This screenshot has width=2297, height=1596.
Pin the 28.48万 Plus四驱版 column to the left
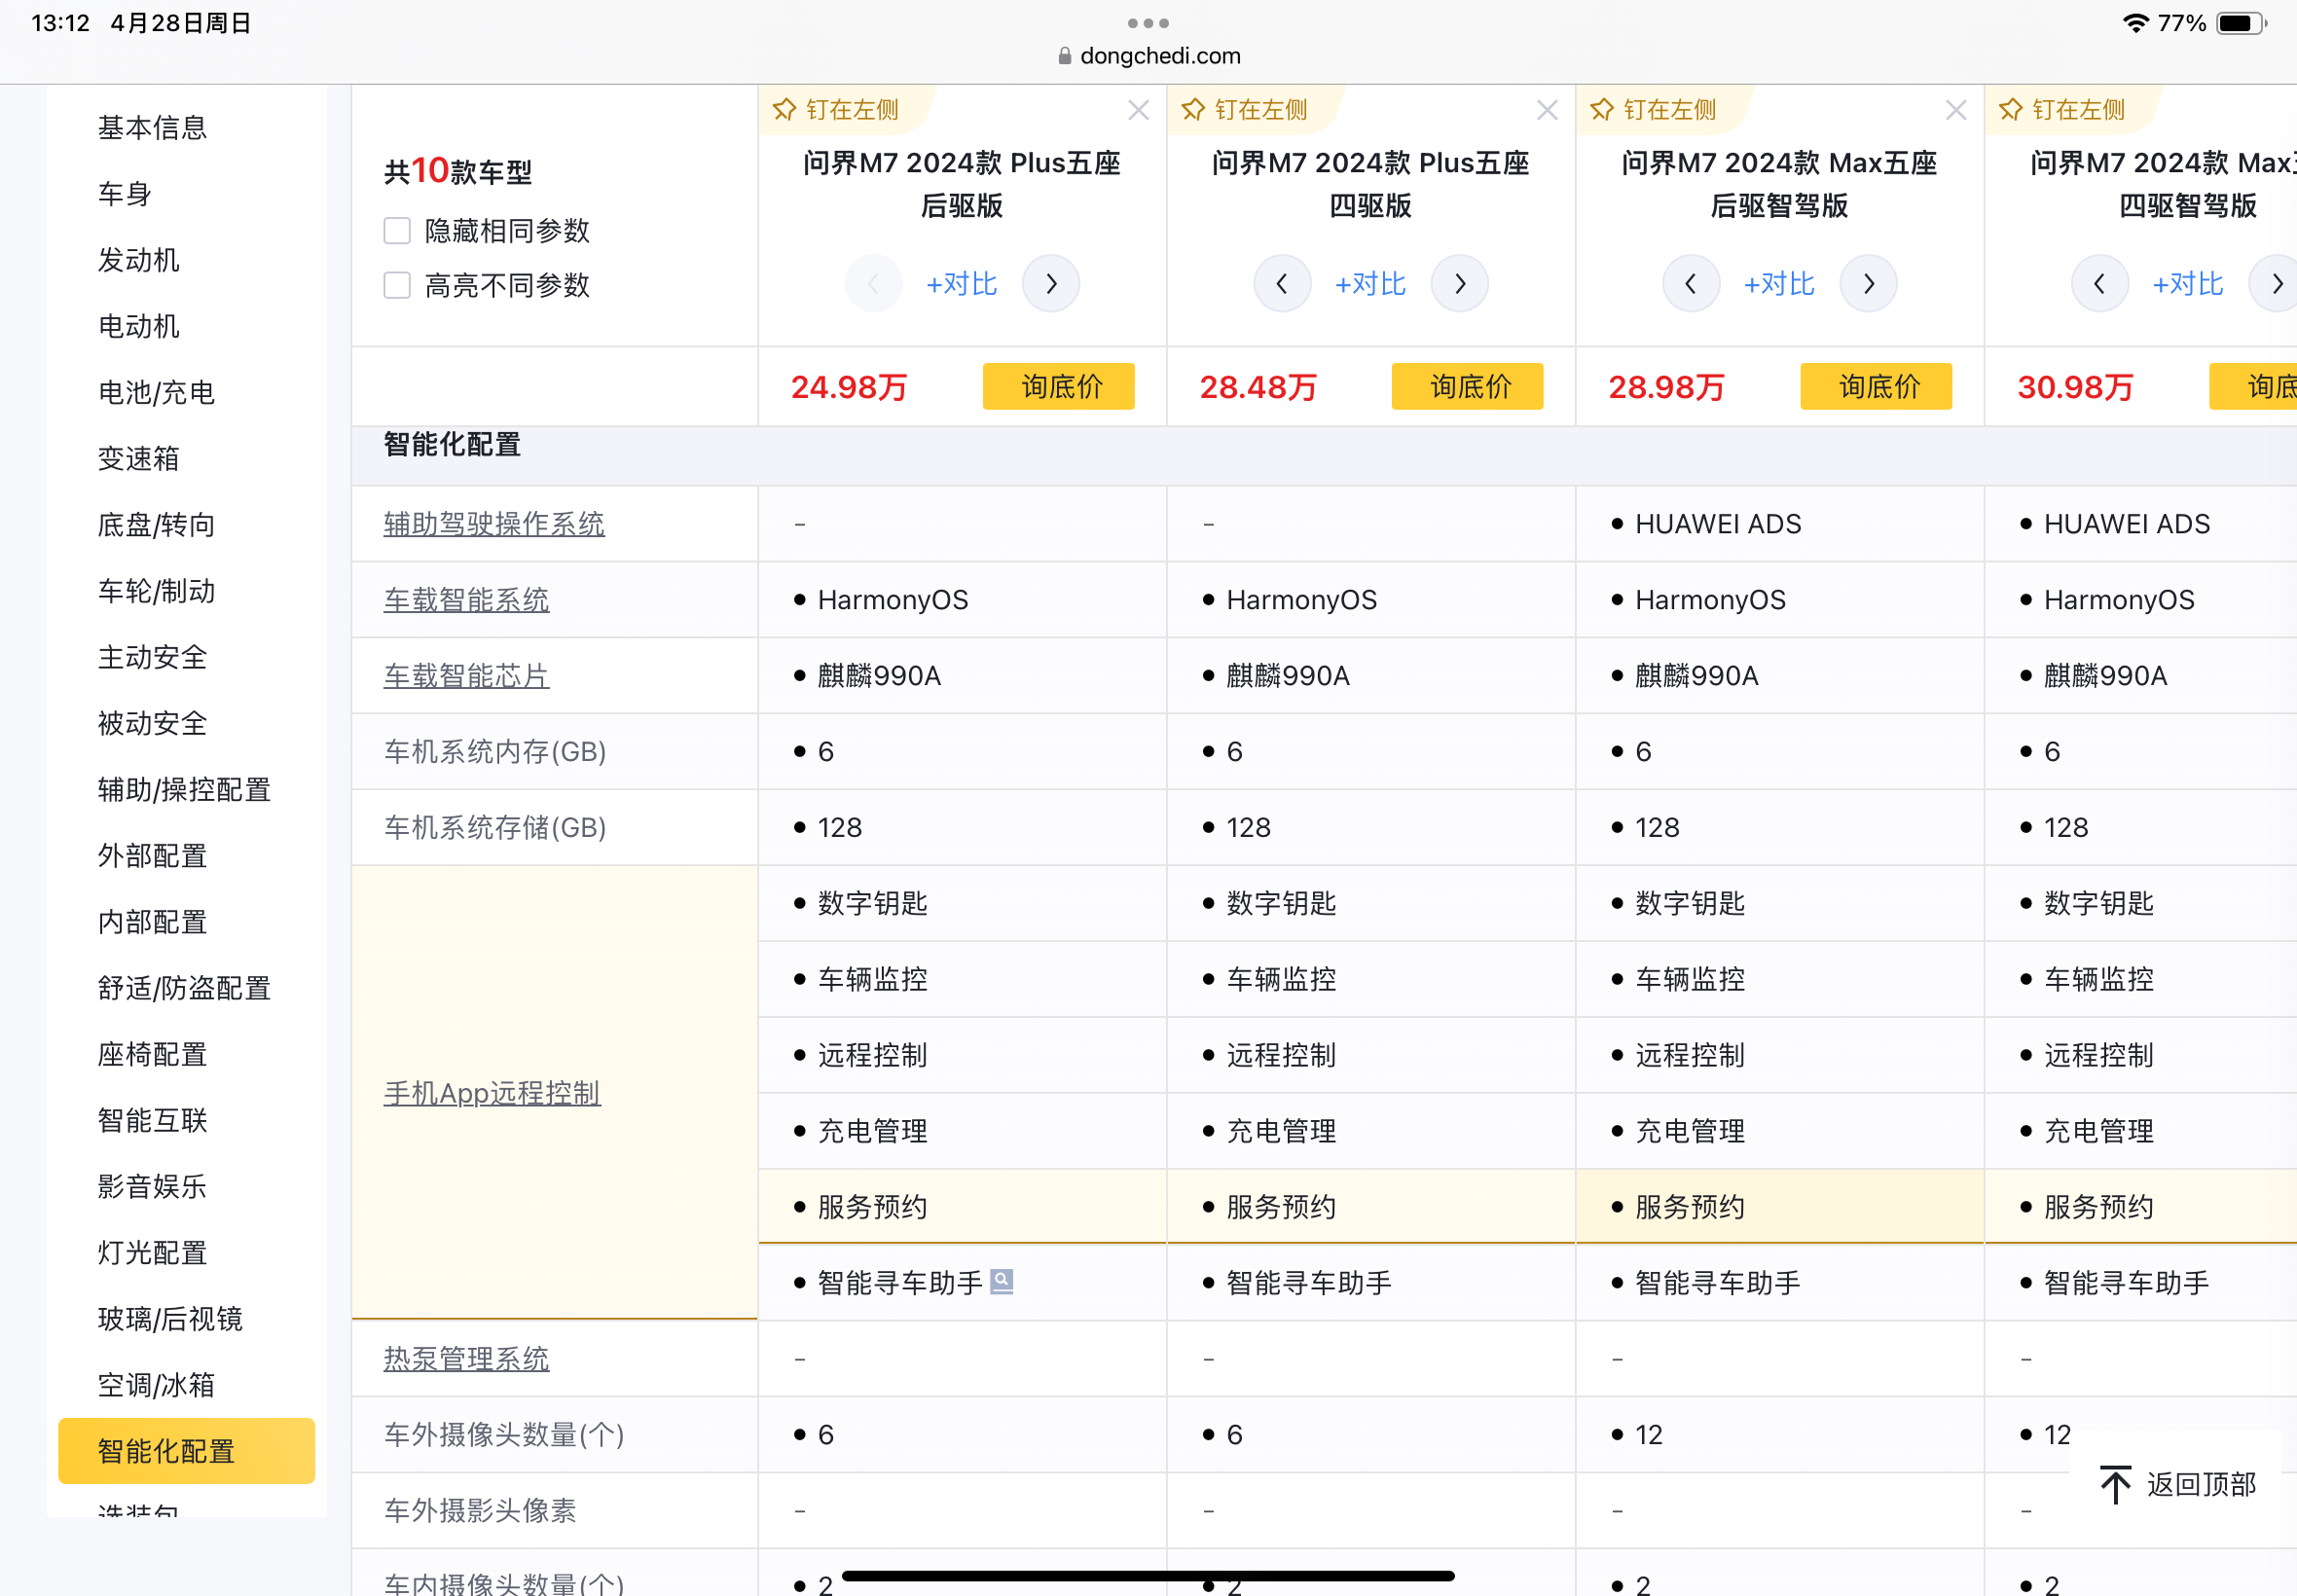point(1244,110)
